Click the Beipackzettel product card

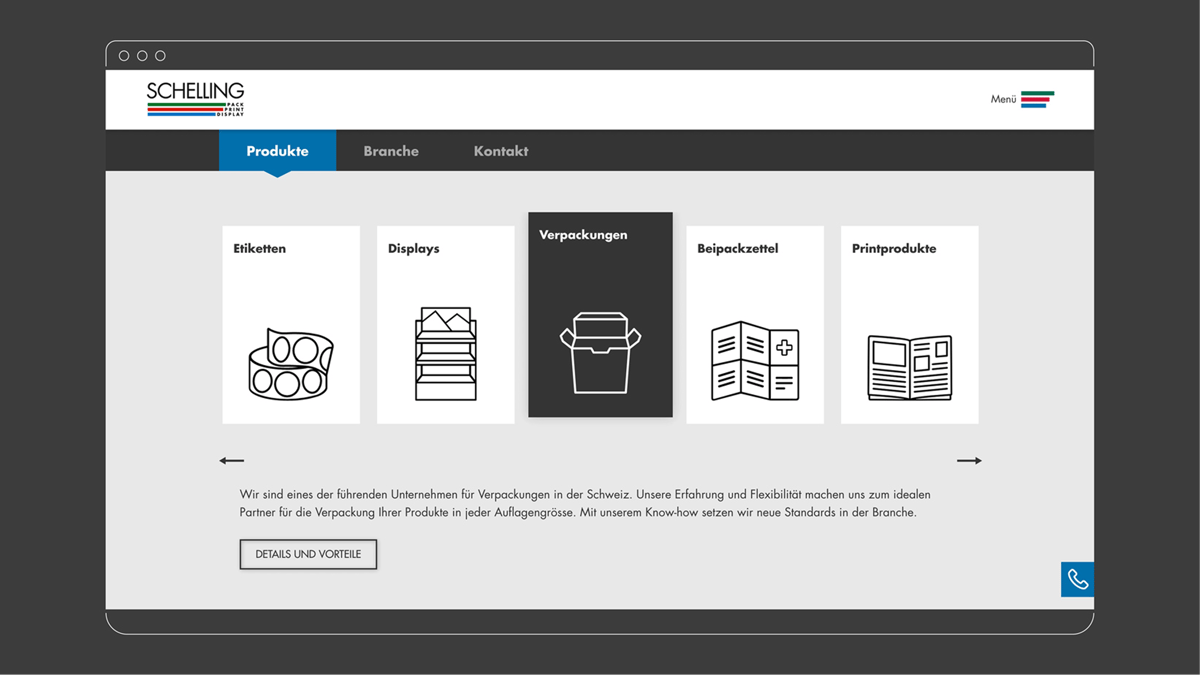pyautogui.click(x=754, y=324)
